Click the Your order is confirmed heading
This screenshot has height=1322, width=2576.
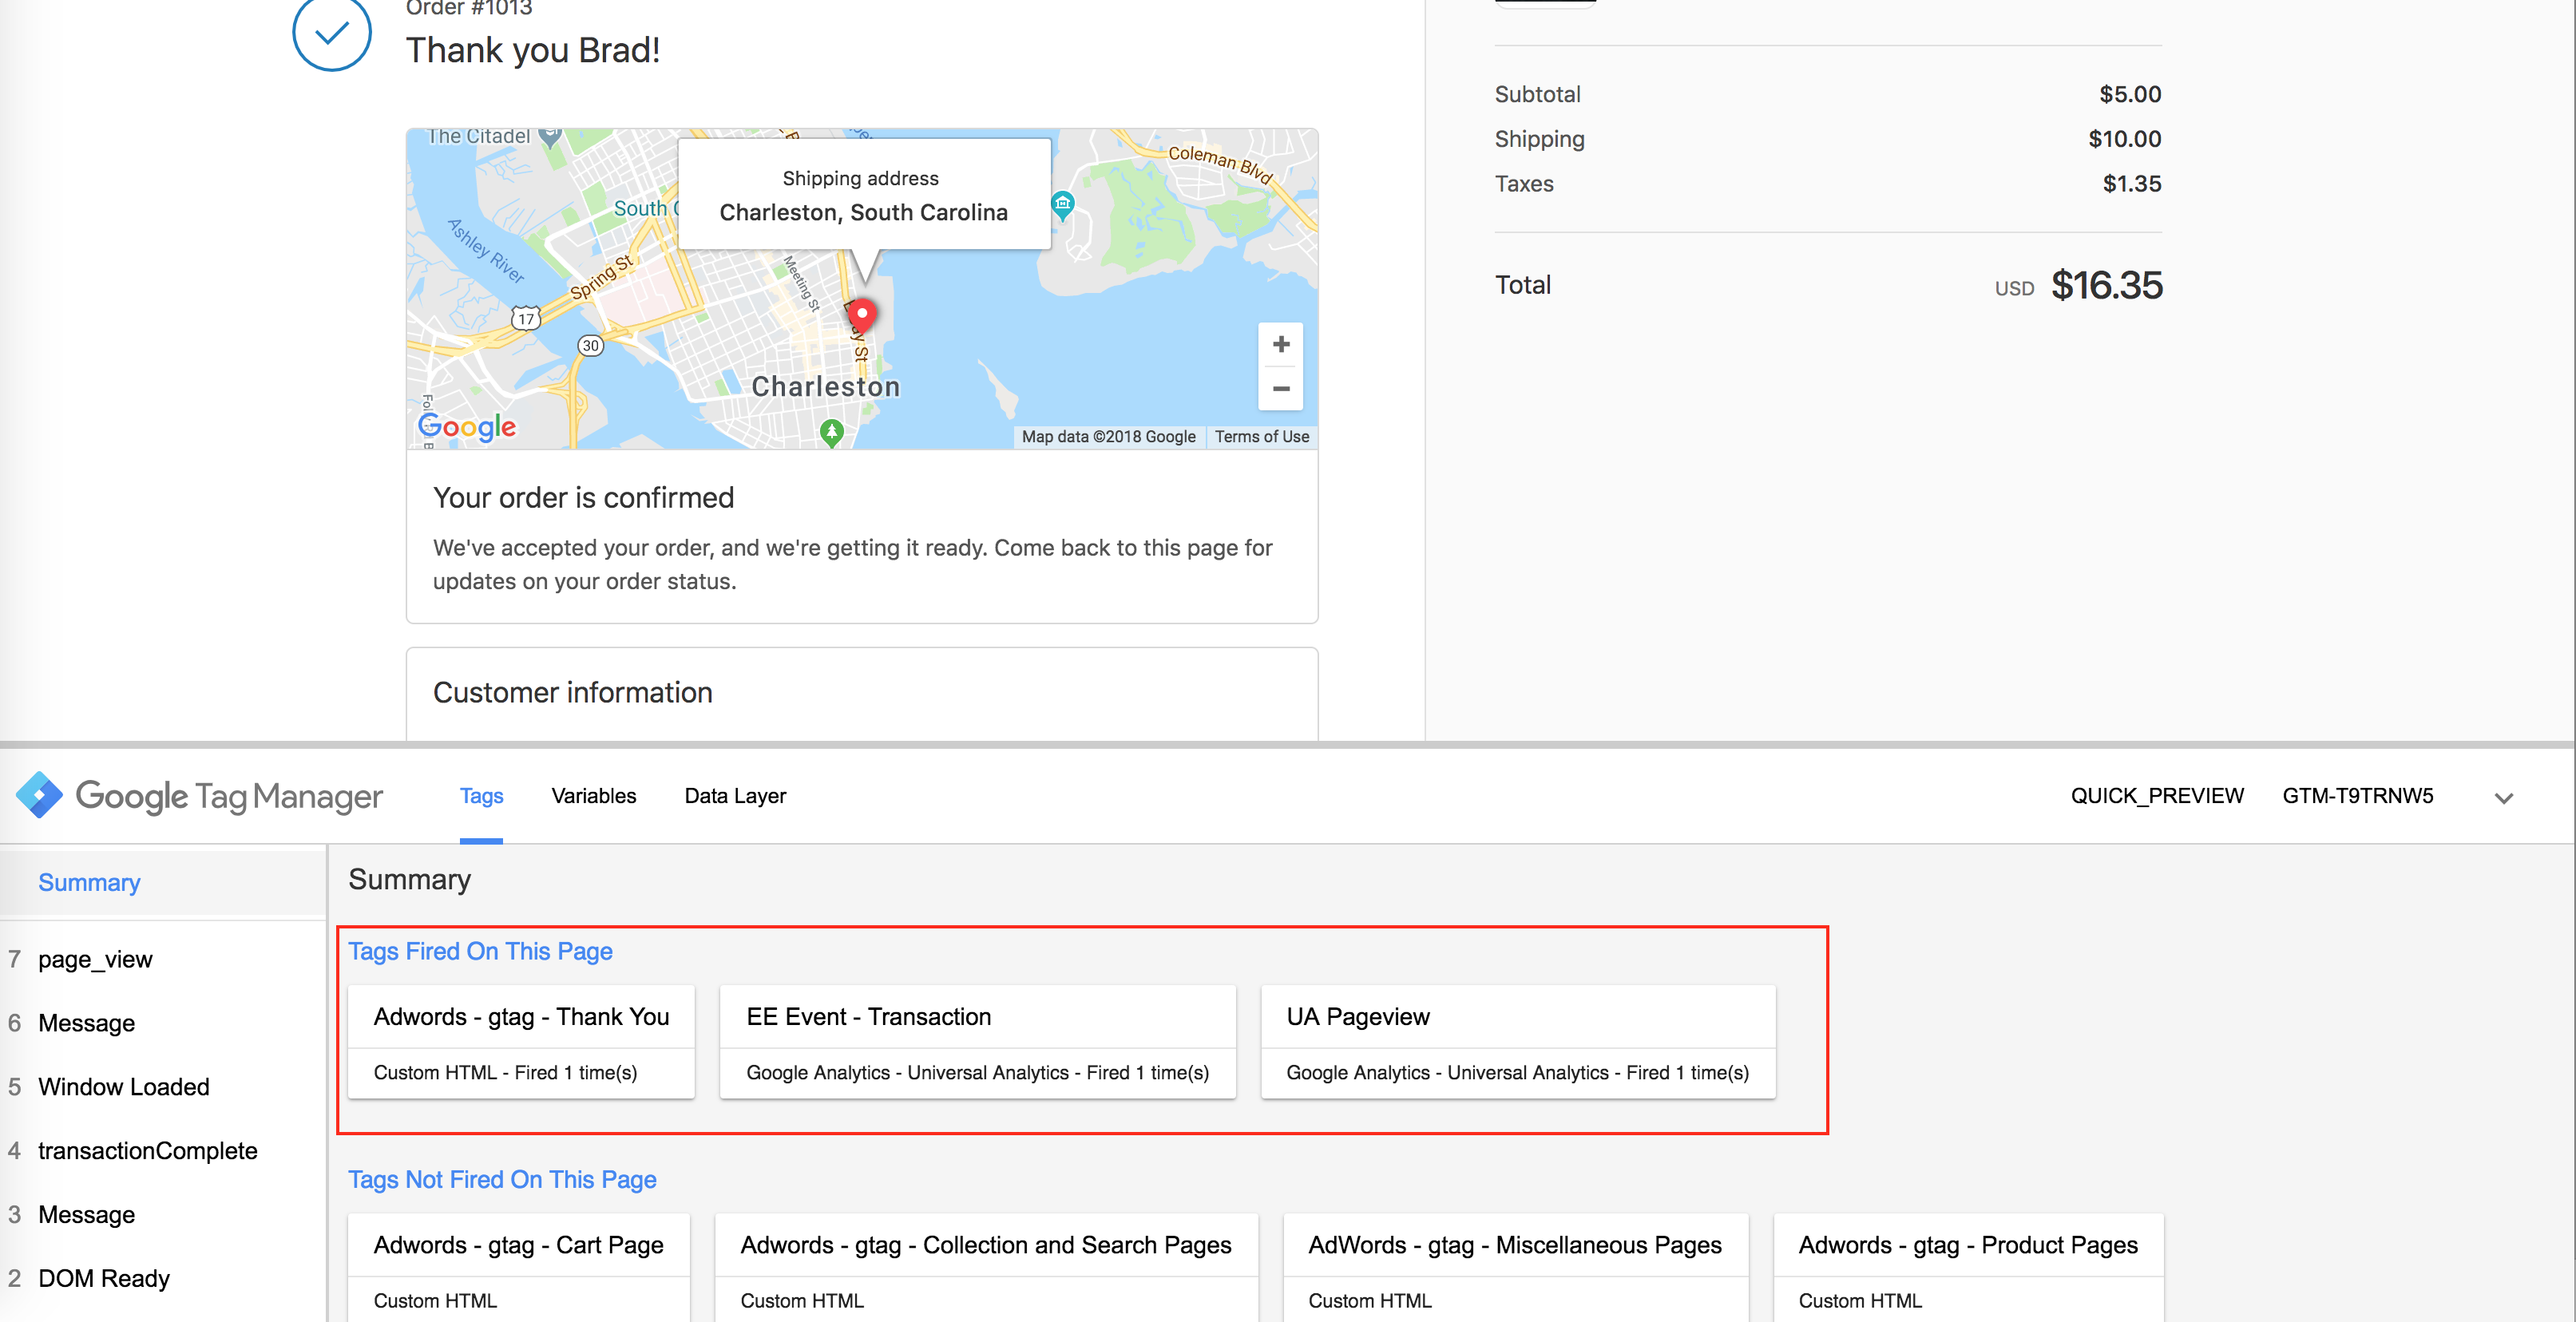tap(583, 498)
